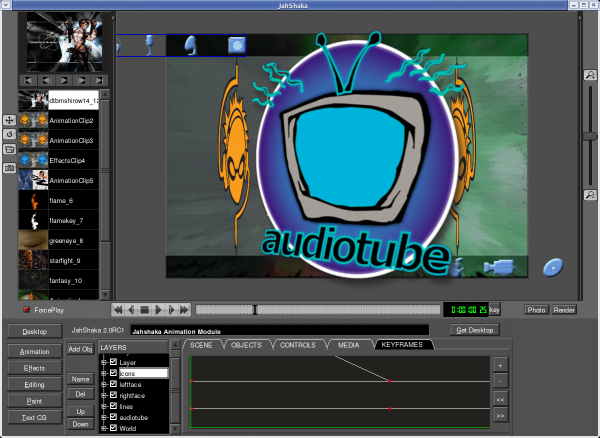The height and width of the screenshot is (438, 600).
Task: Open the Editing module
Action: [34, 384]
